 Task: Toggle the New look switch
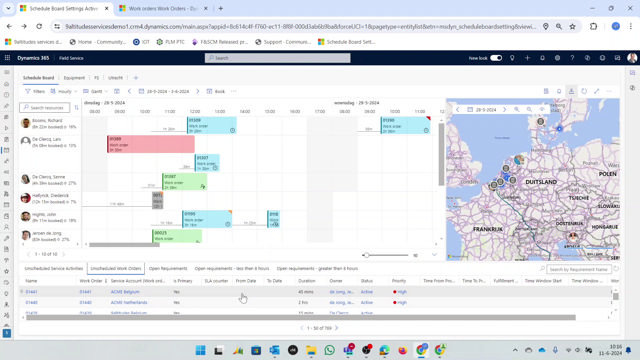(496, 58)
